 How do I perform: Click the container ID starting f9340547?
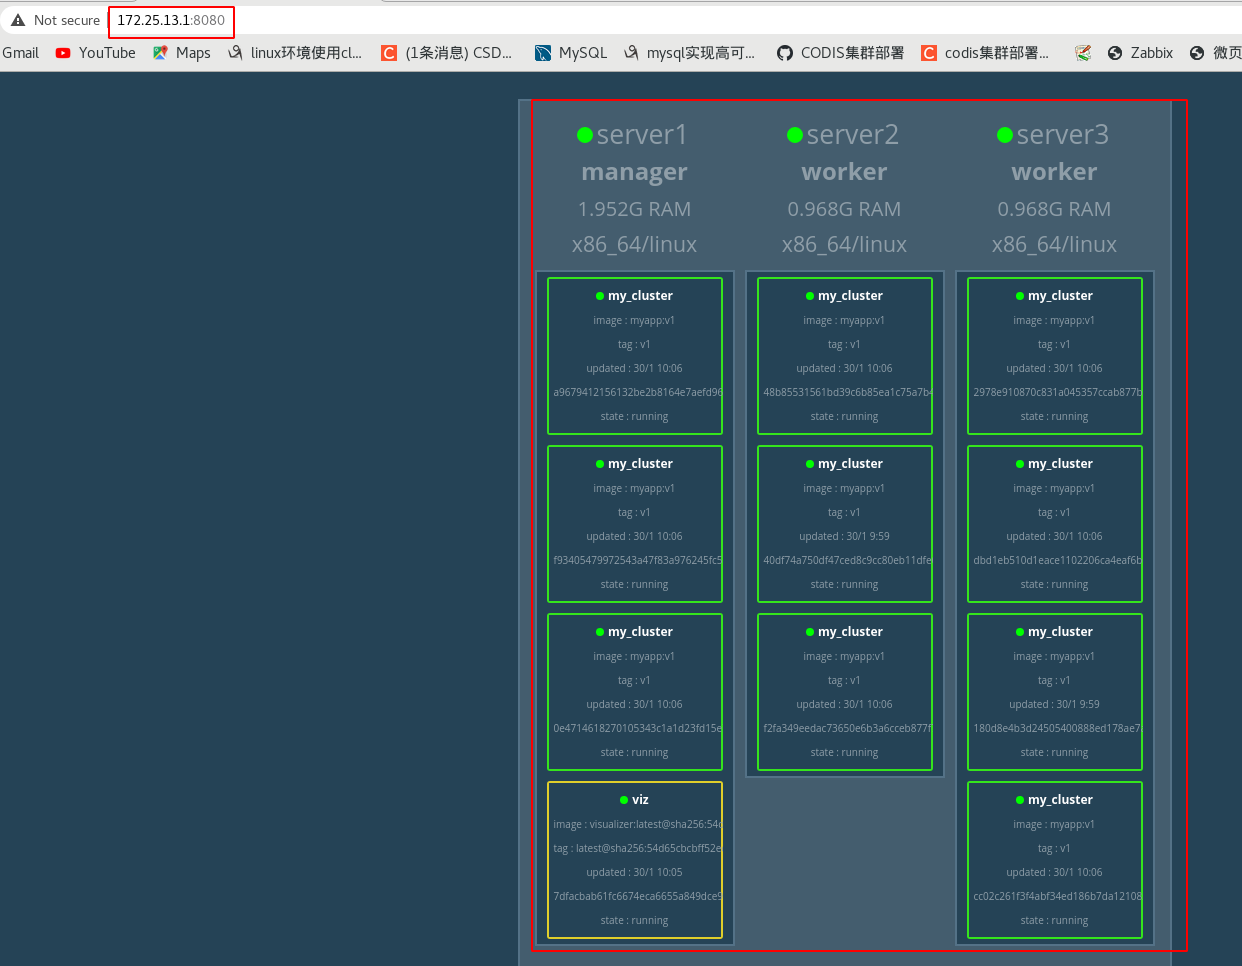click(x=637, y=561)
